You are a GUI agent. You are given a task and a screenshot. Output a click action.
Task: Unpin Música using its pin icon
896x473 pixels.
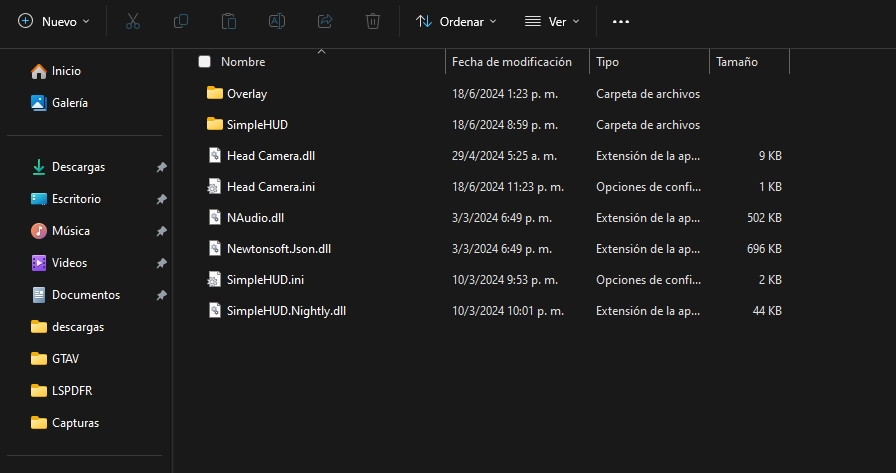pyautogui.click(x=161, y=231)
